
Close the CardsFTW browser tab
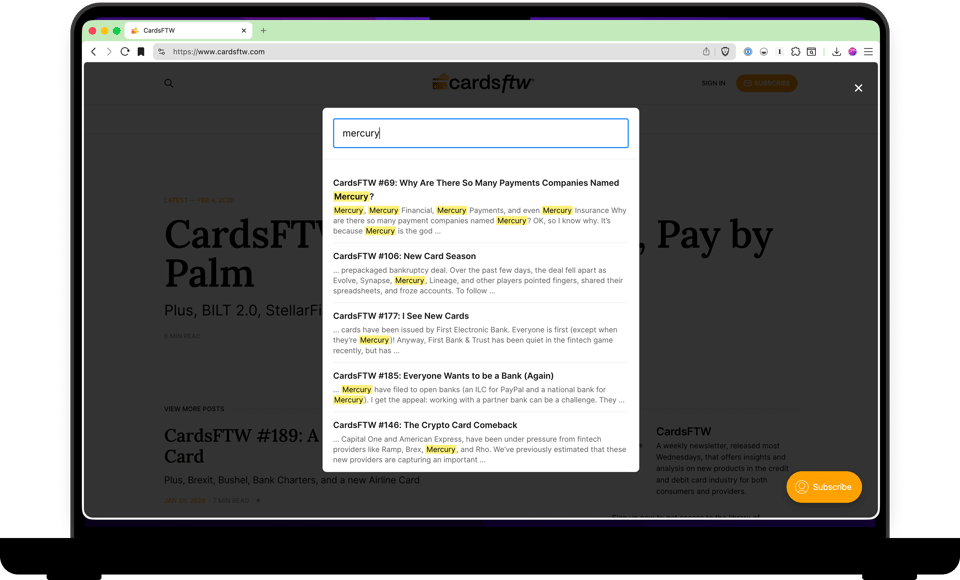(244, 31)
